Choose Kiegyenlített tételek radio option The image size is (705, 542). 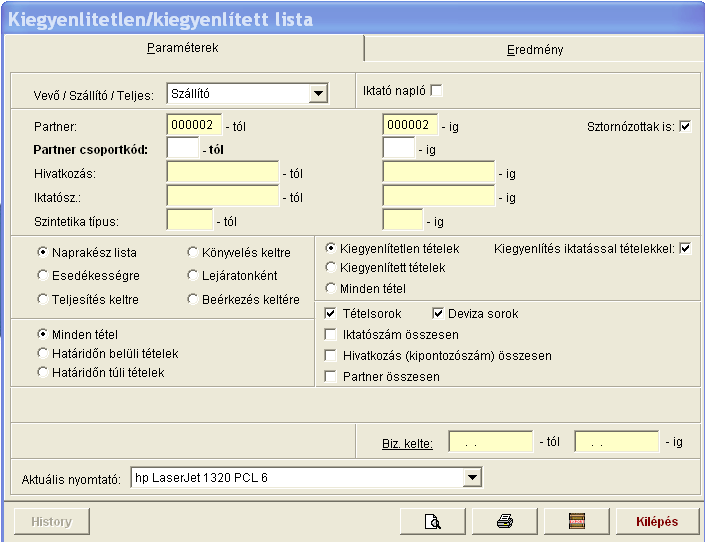tap(330, 268)
